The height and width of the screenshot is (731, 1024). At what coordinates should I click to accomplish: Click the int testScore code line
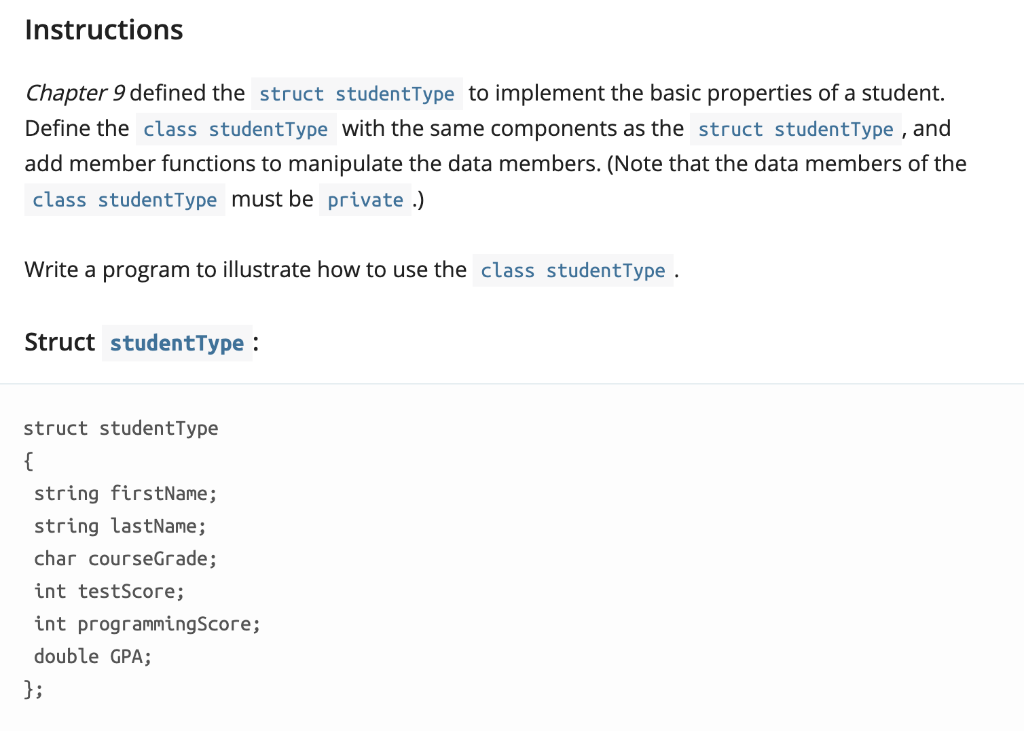[x=108, y=591]
